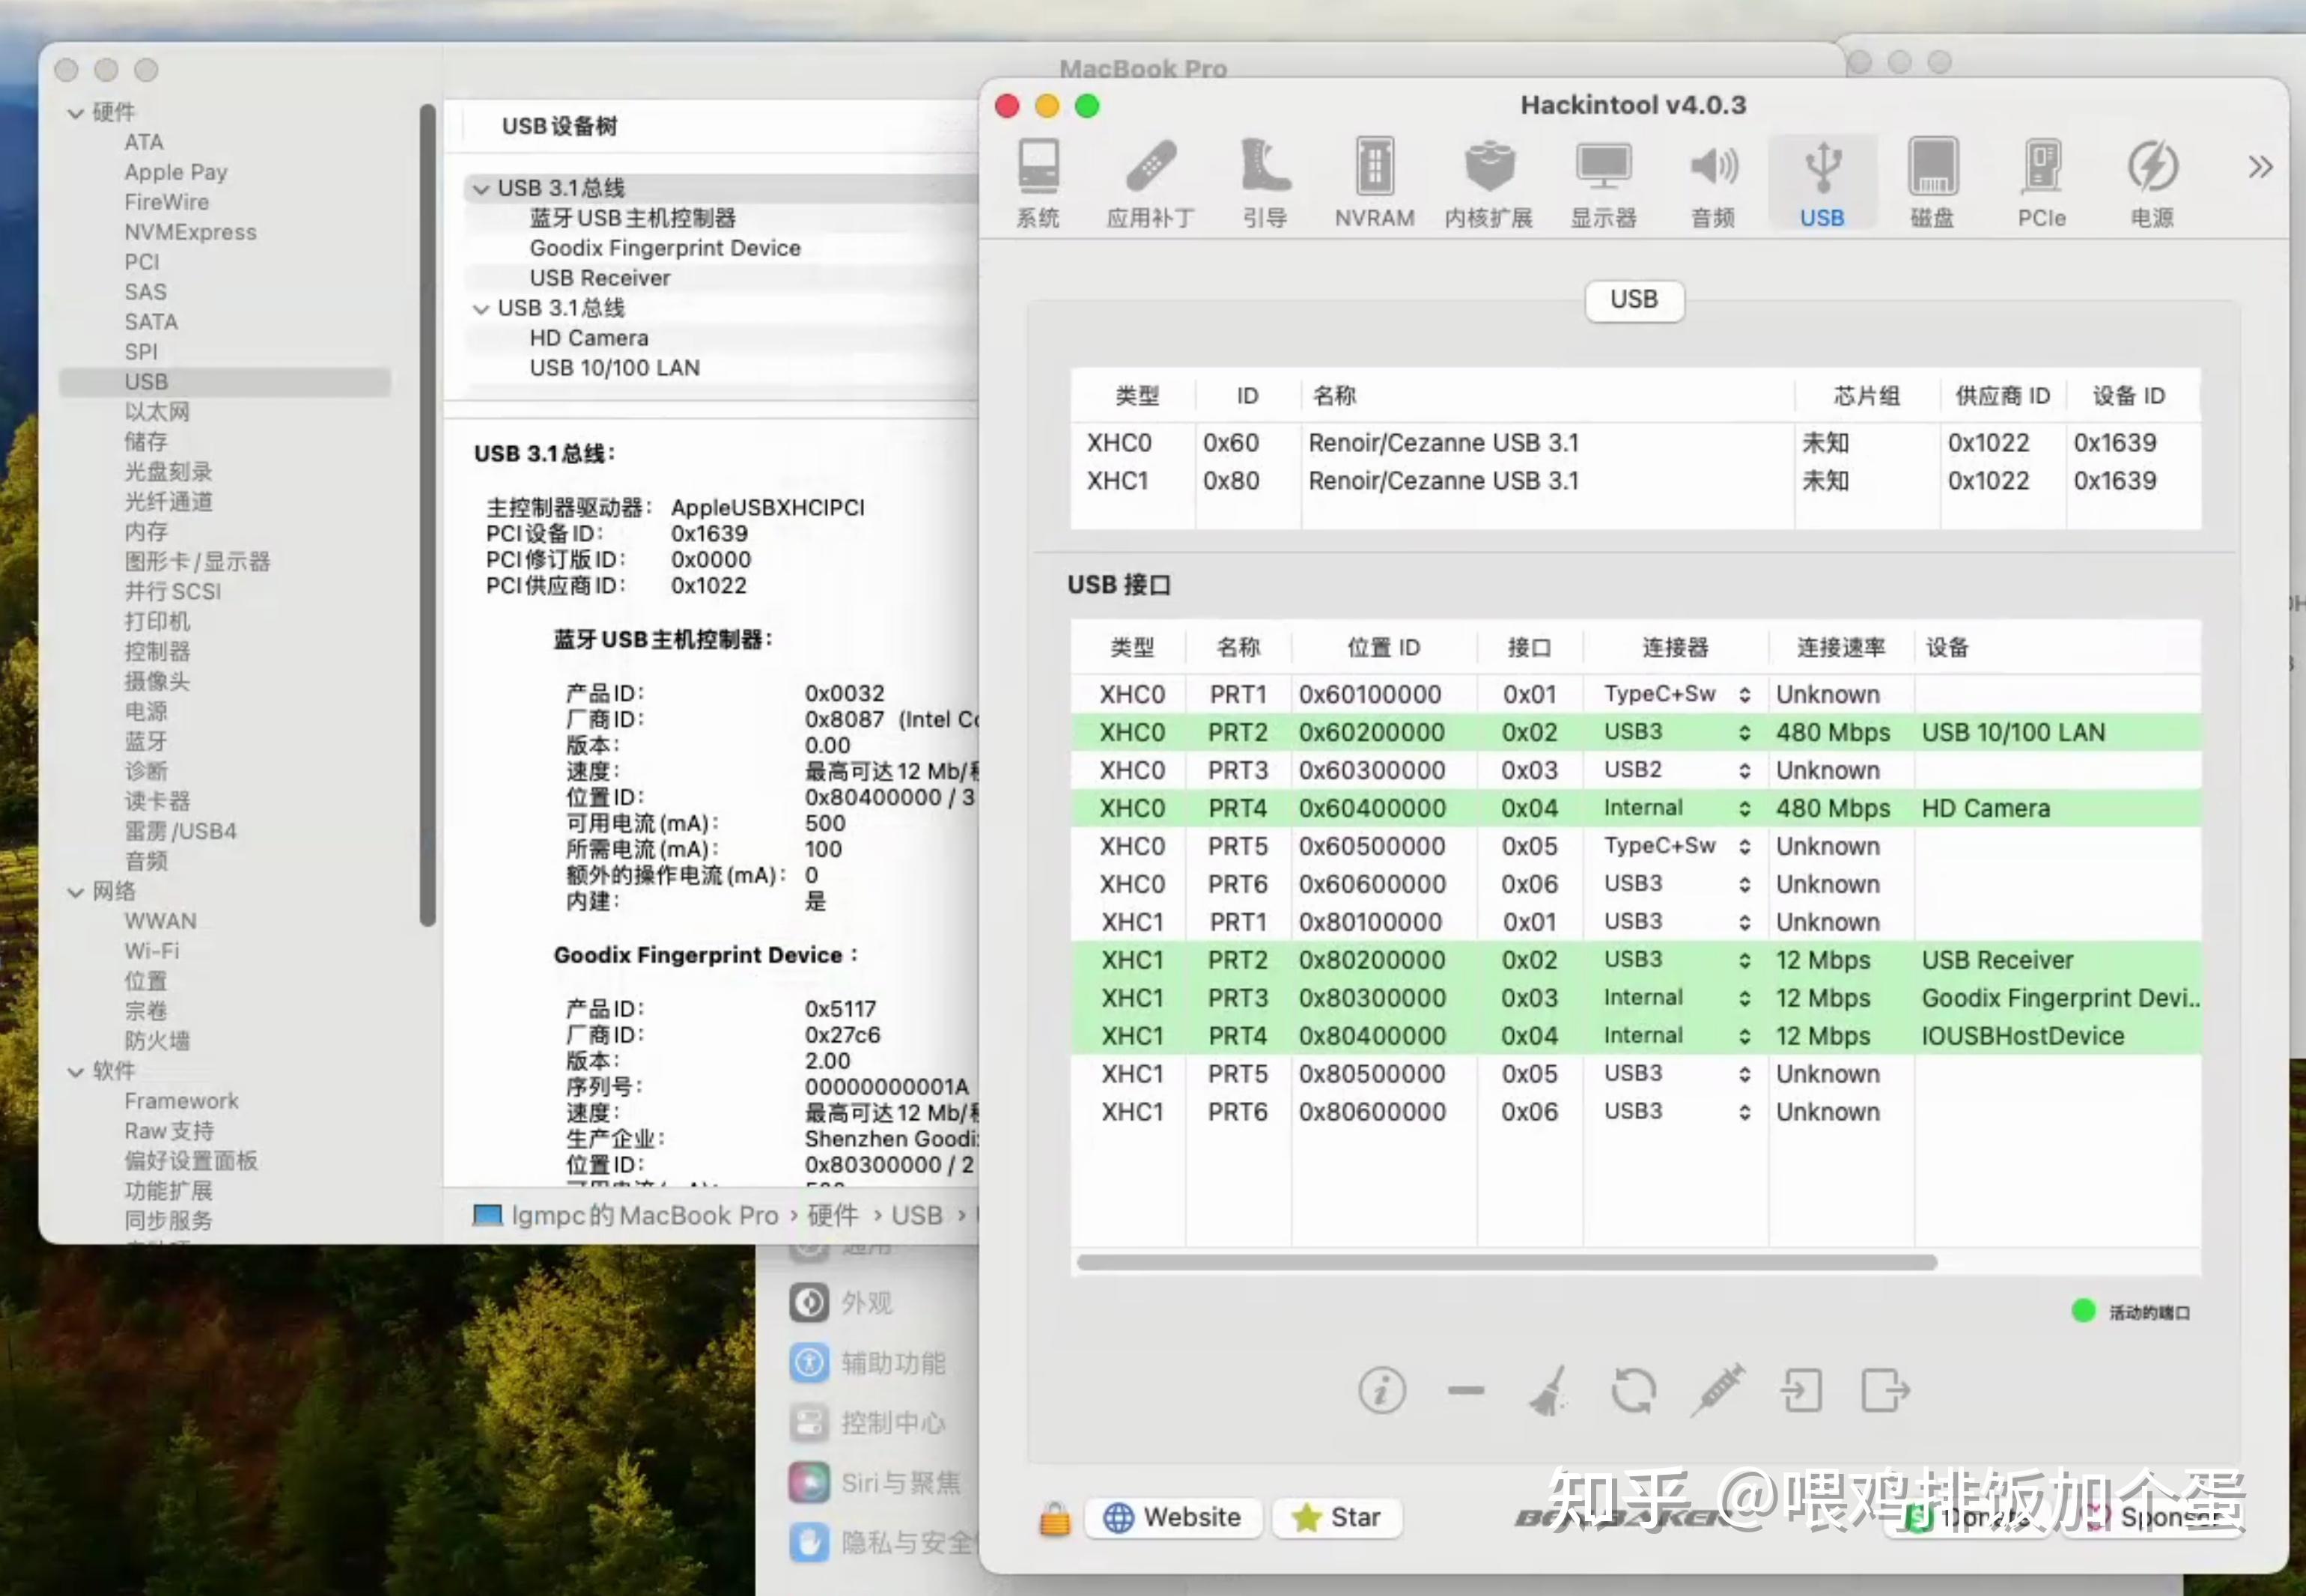Select HD Camera in the USB device tree
The width and height of the screenshot is (2306, 1596).
(589, 338)
